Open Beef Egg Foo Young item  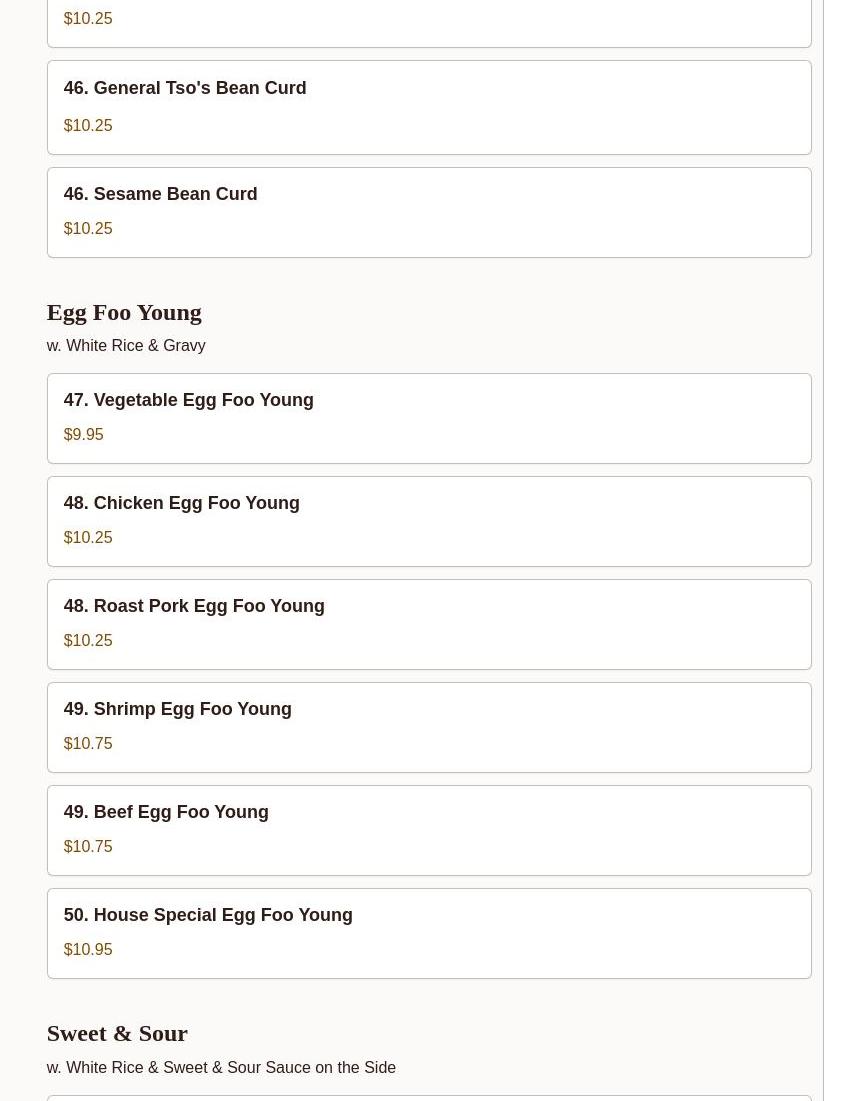coord(166,812)
